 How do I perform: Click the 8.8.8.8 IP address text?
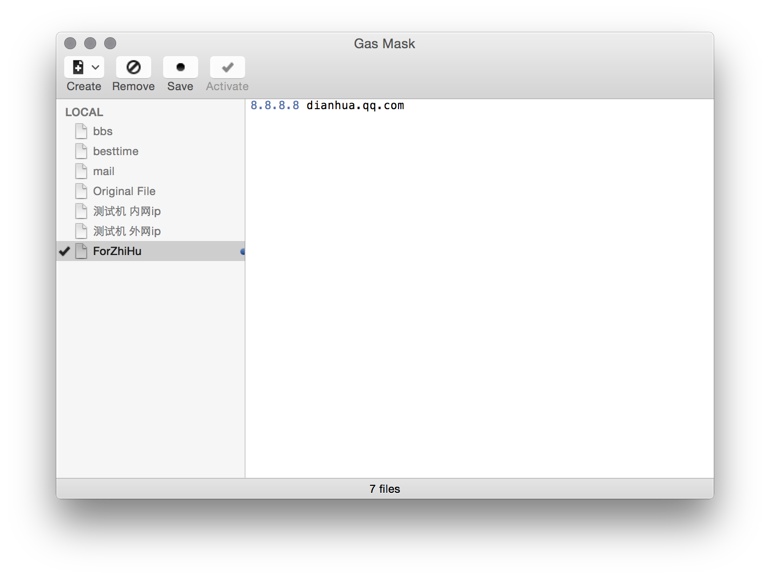pos(275,105)
